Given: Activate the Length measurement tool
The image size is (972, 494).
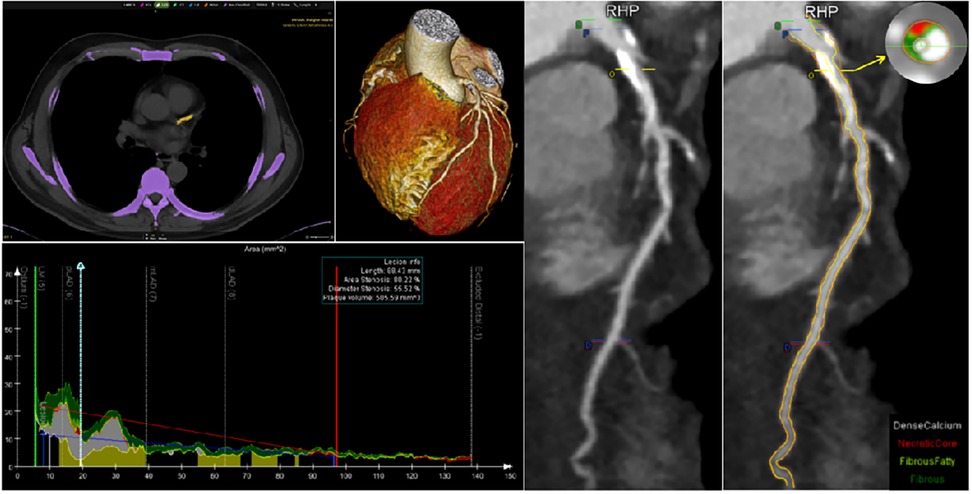Looking at the screenshot, I should [x=303, y=5].
